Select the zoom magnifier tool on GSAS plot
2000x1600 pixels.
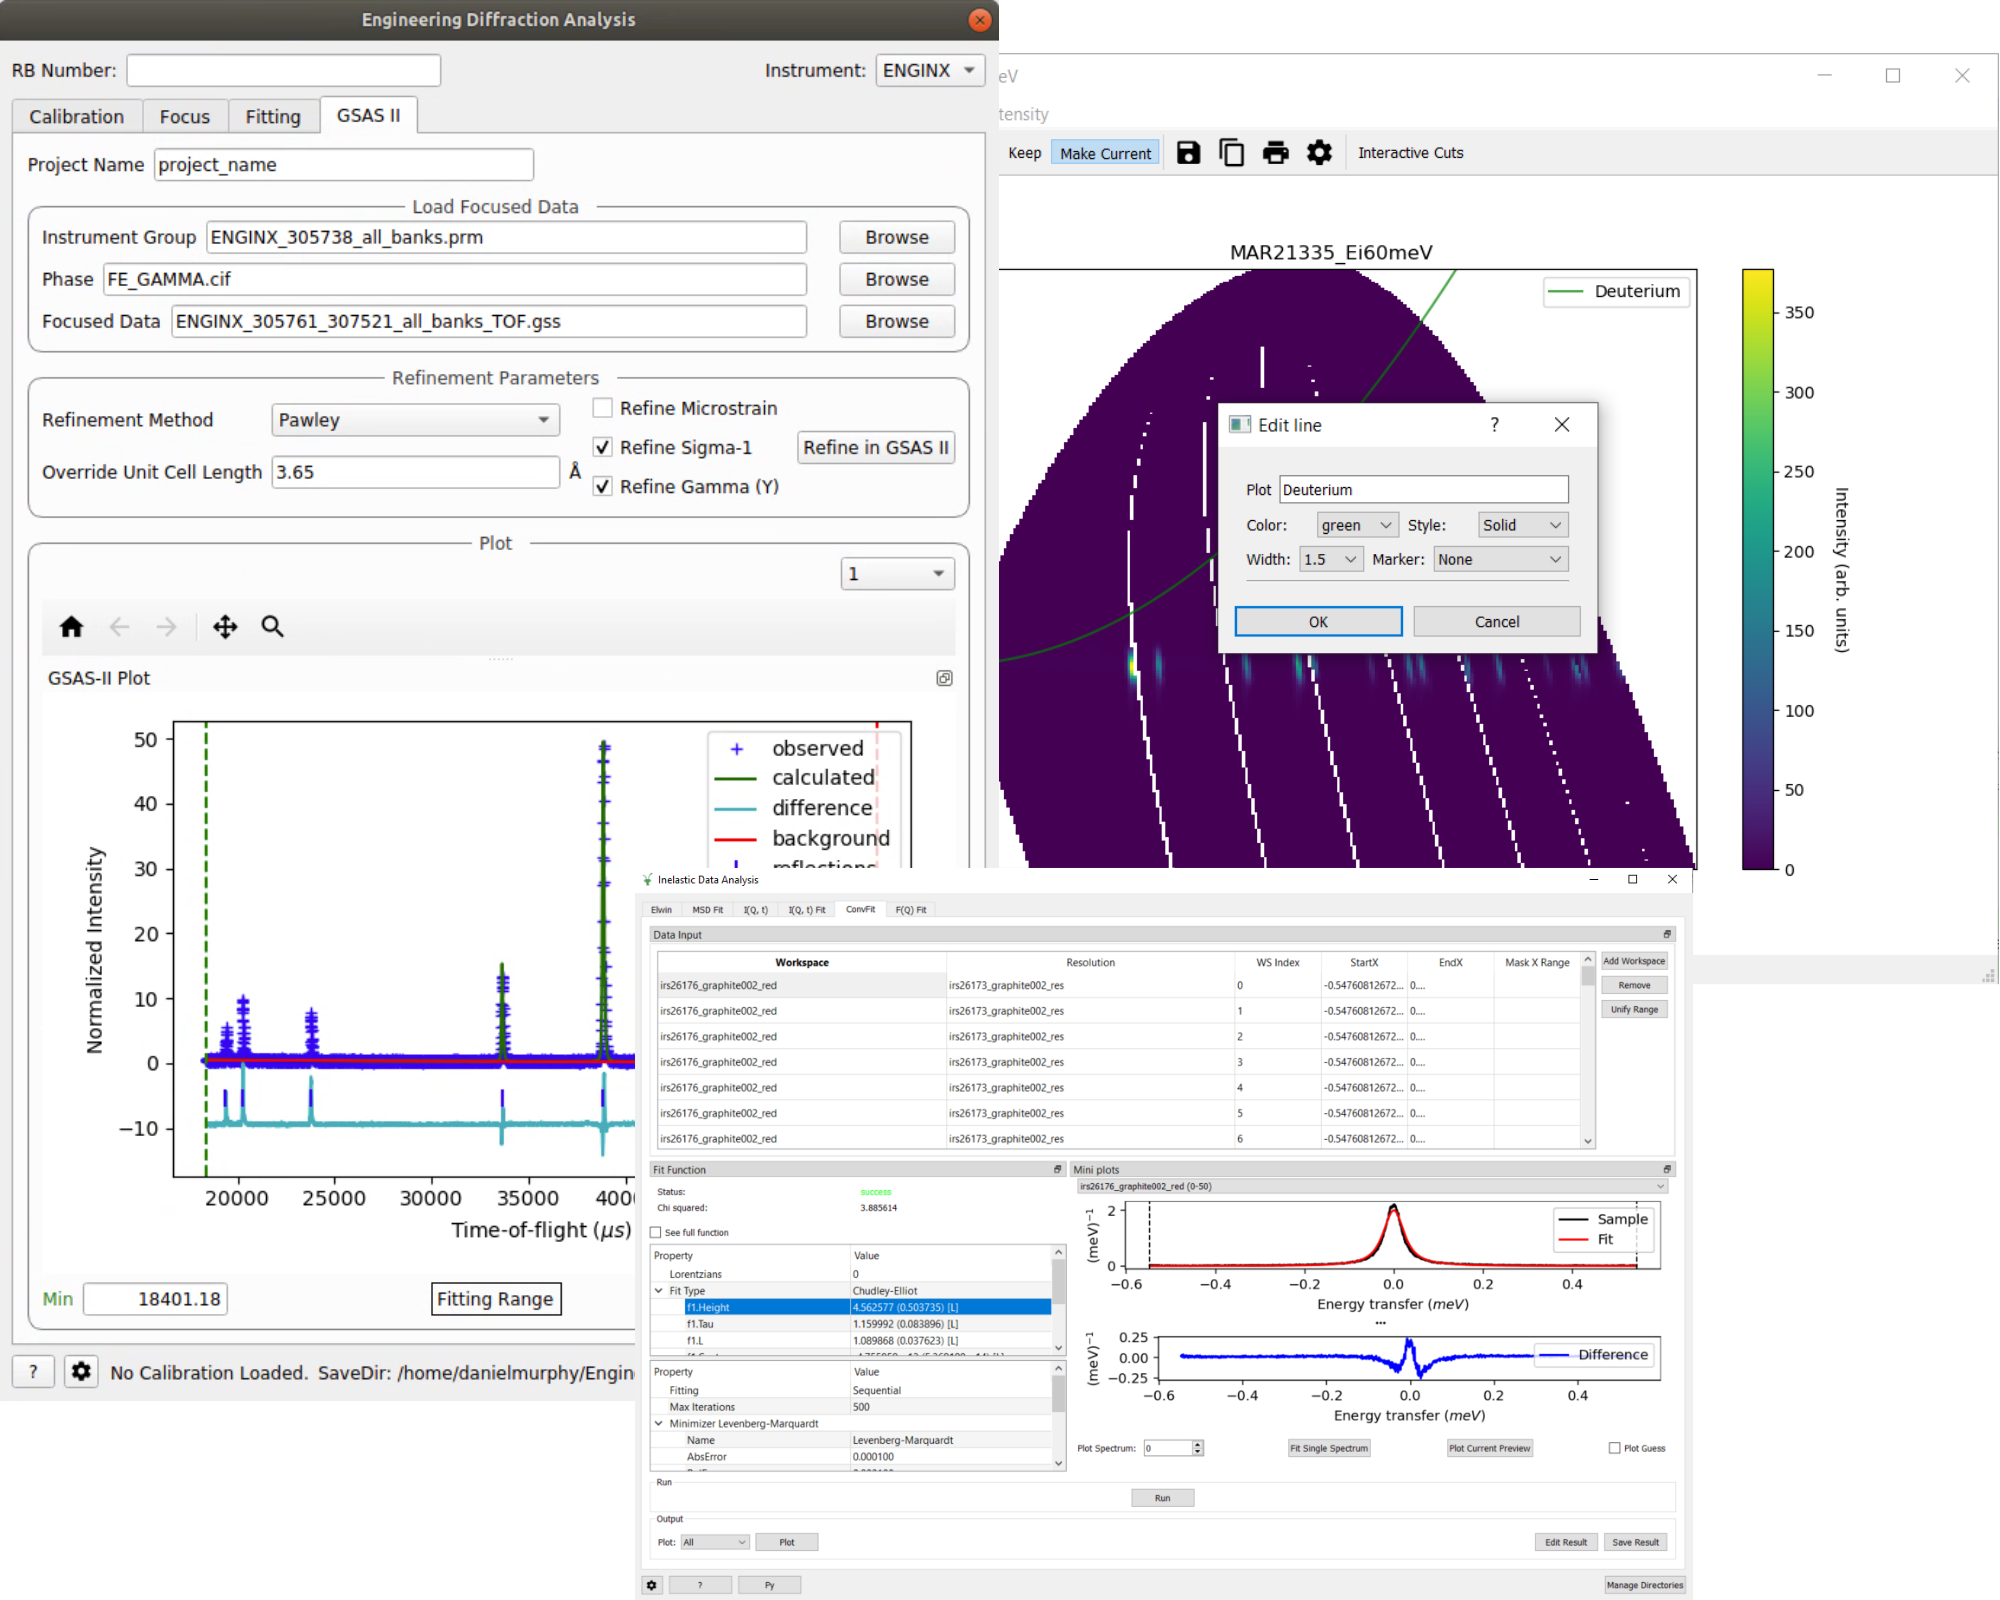click(272, 627)
